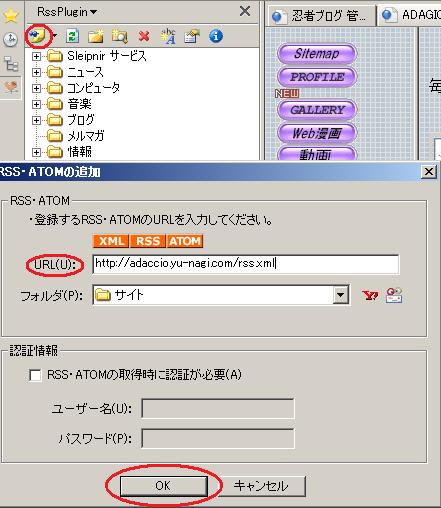
Task: Expand the 音楽 folder
Action: 36,104
